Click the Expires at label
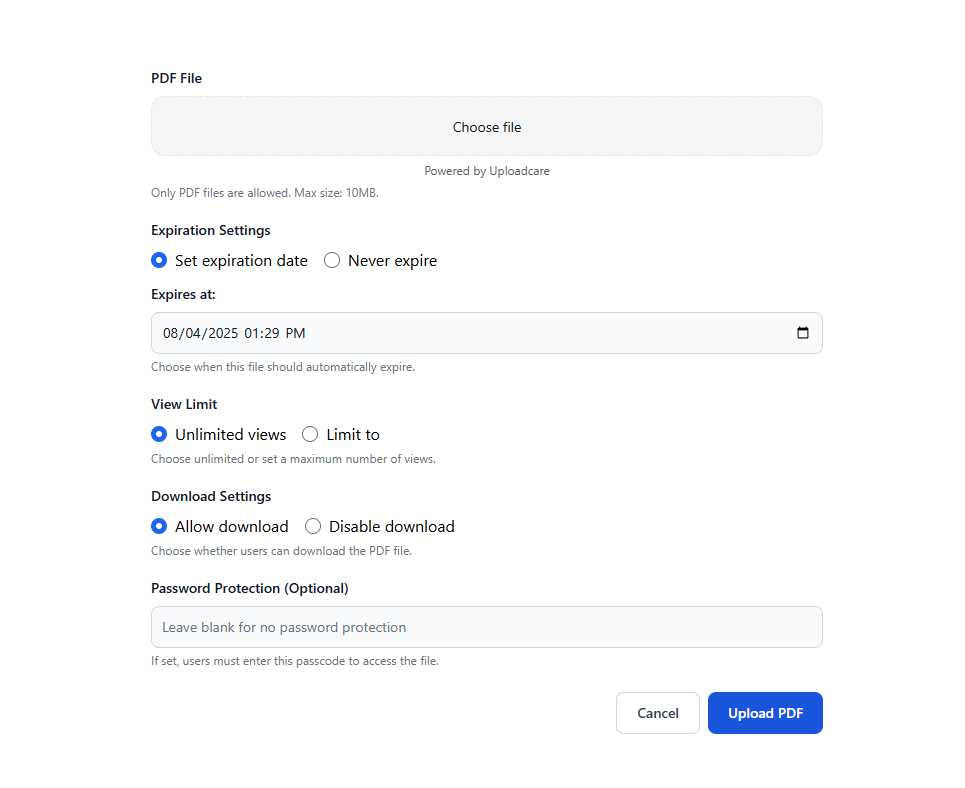This screenshot has height=788, width=965. click(183, 294)
